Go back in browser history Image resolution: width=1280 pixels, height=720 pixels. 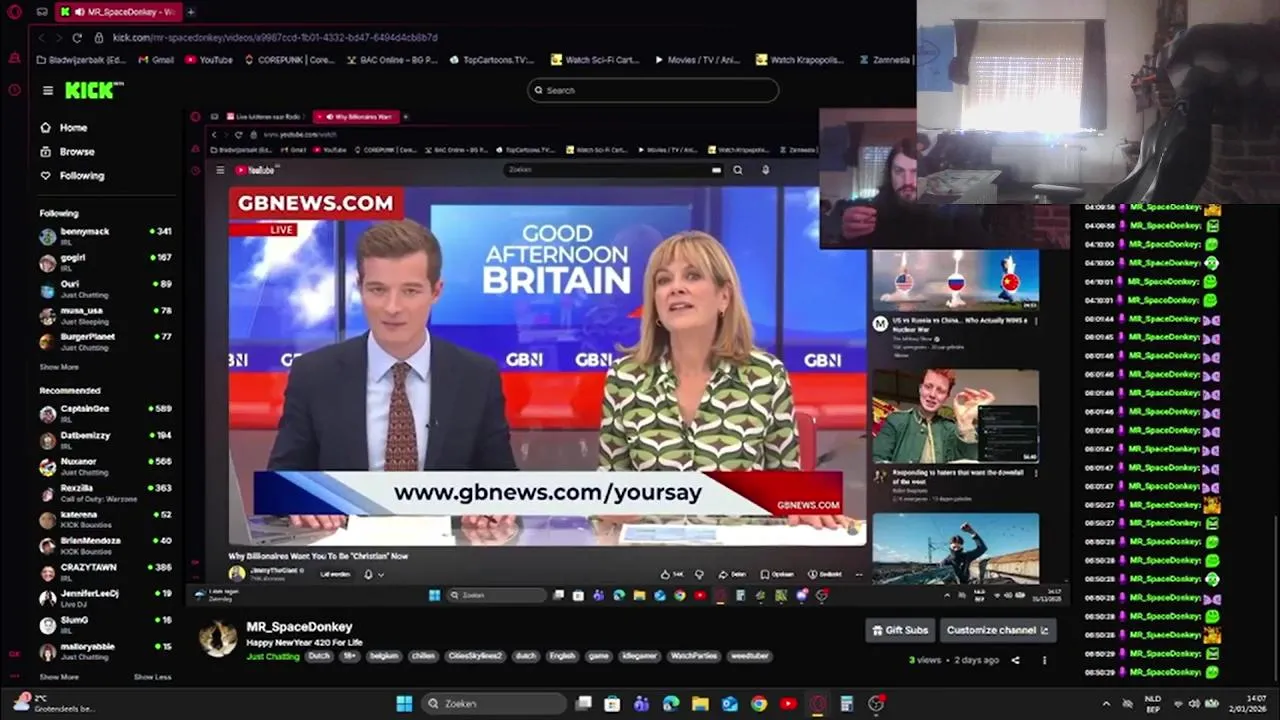[42, 38]
